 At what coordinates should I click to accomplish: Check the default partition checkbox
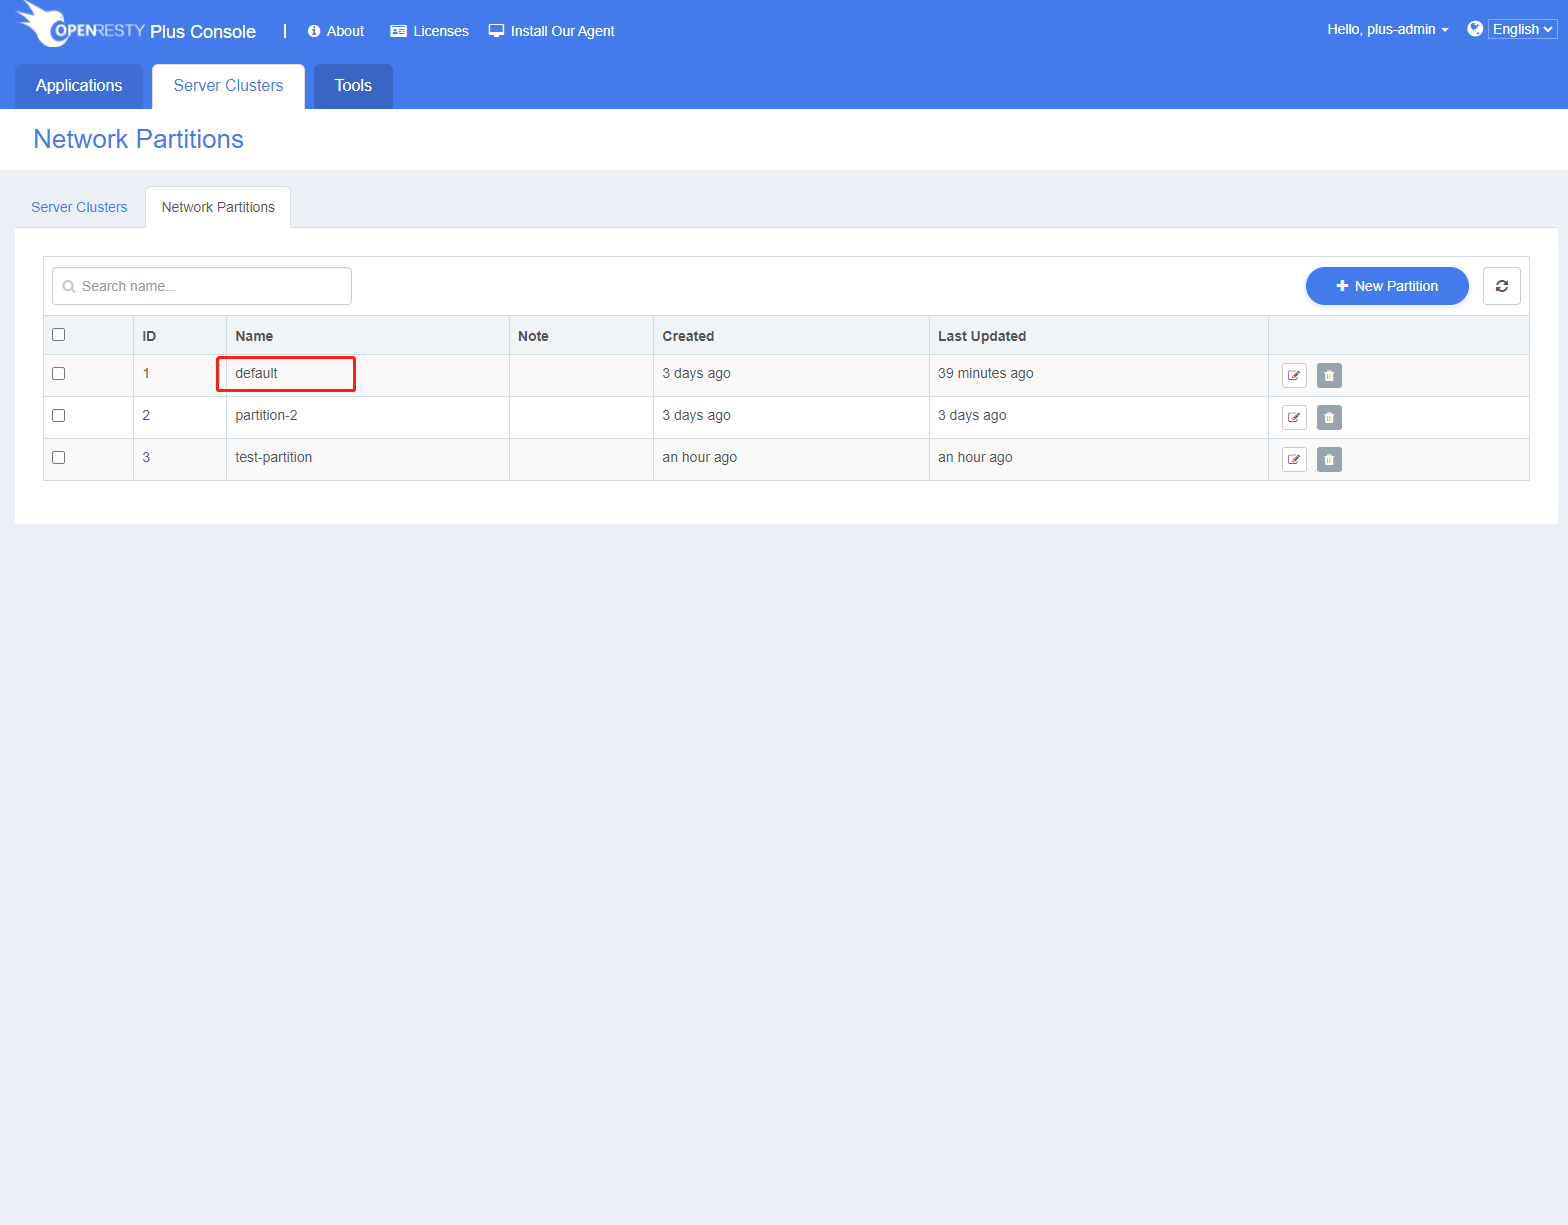(x=59, y=374)
